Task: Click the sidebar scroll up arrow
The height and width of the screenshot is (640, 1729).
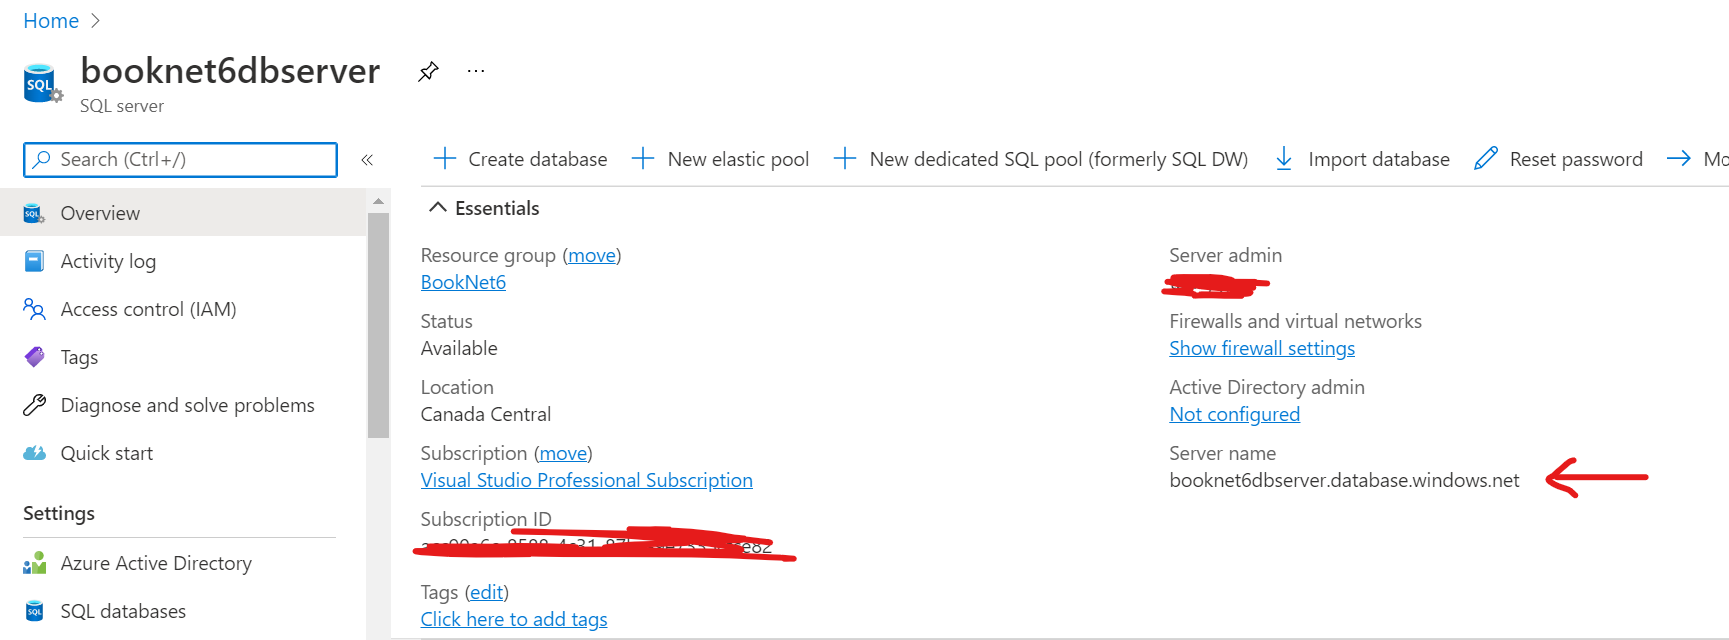Action: [378, 201]
